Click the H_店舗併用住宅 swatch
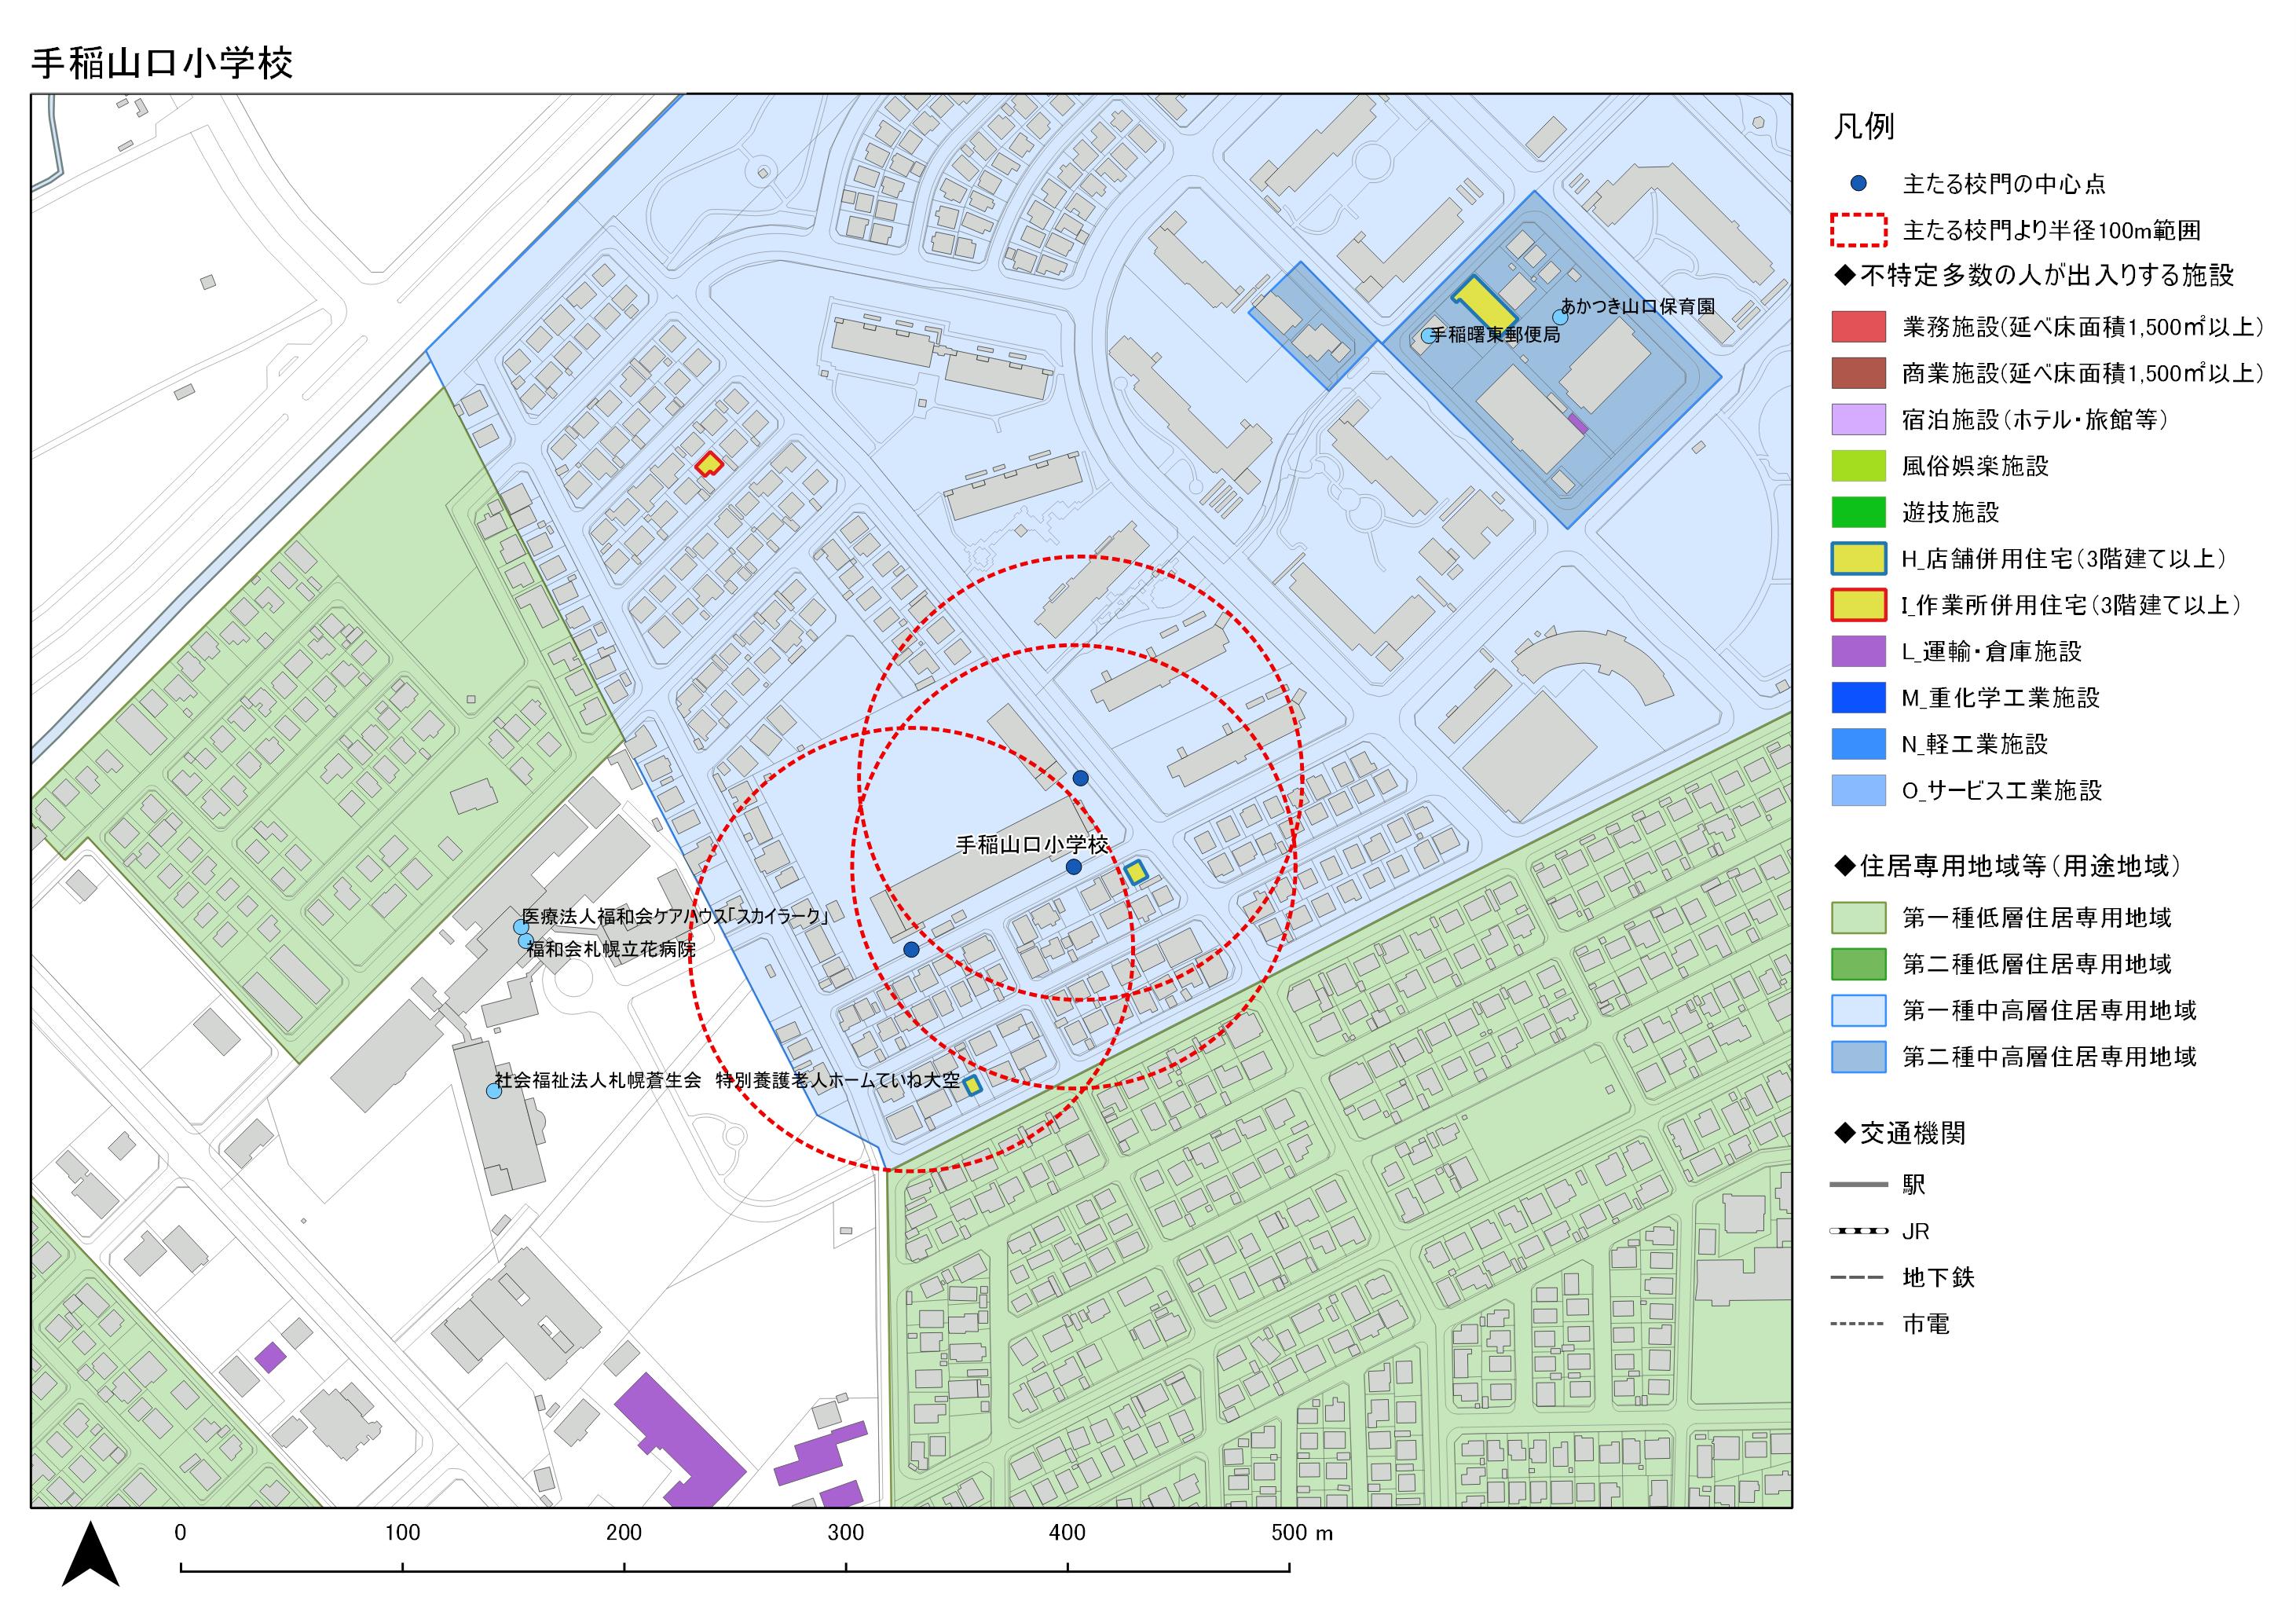Screen dimensions: 2296x1623 pyautogui.click(x=1858, y=559)
